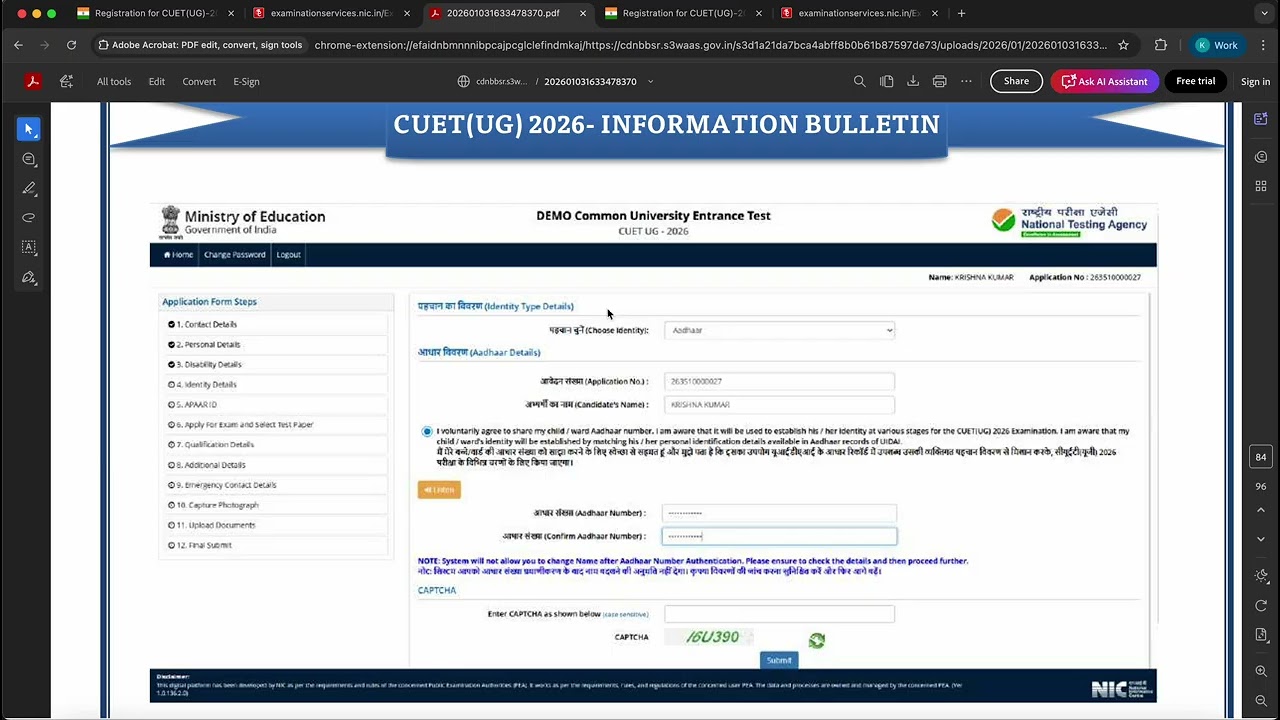The image size is (1280, 720).
Task: Click '12. Final Submit' step
Action: [x=204, y=545]
